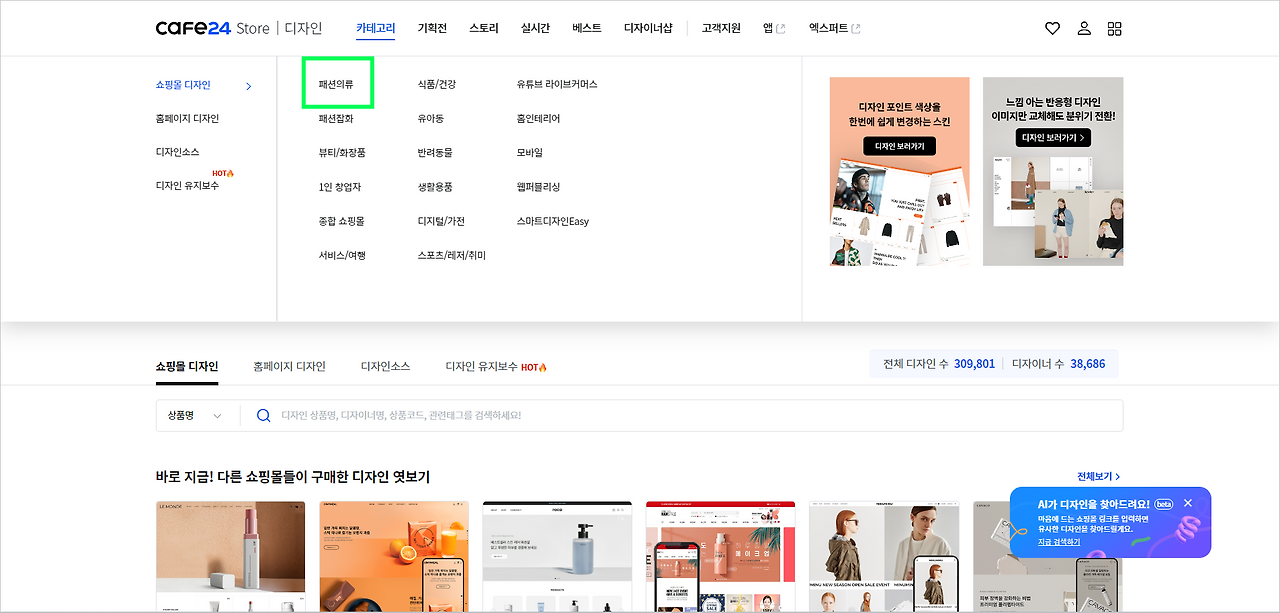Choose the 유튜브 라이브커머스 category
Screen dimensions: 1280x613
point(557,84)
